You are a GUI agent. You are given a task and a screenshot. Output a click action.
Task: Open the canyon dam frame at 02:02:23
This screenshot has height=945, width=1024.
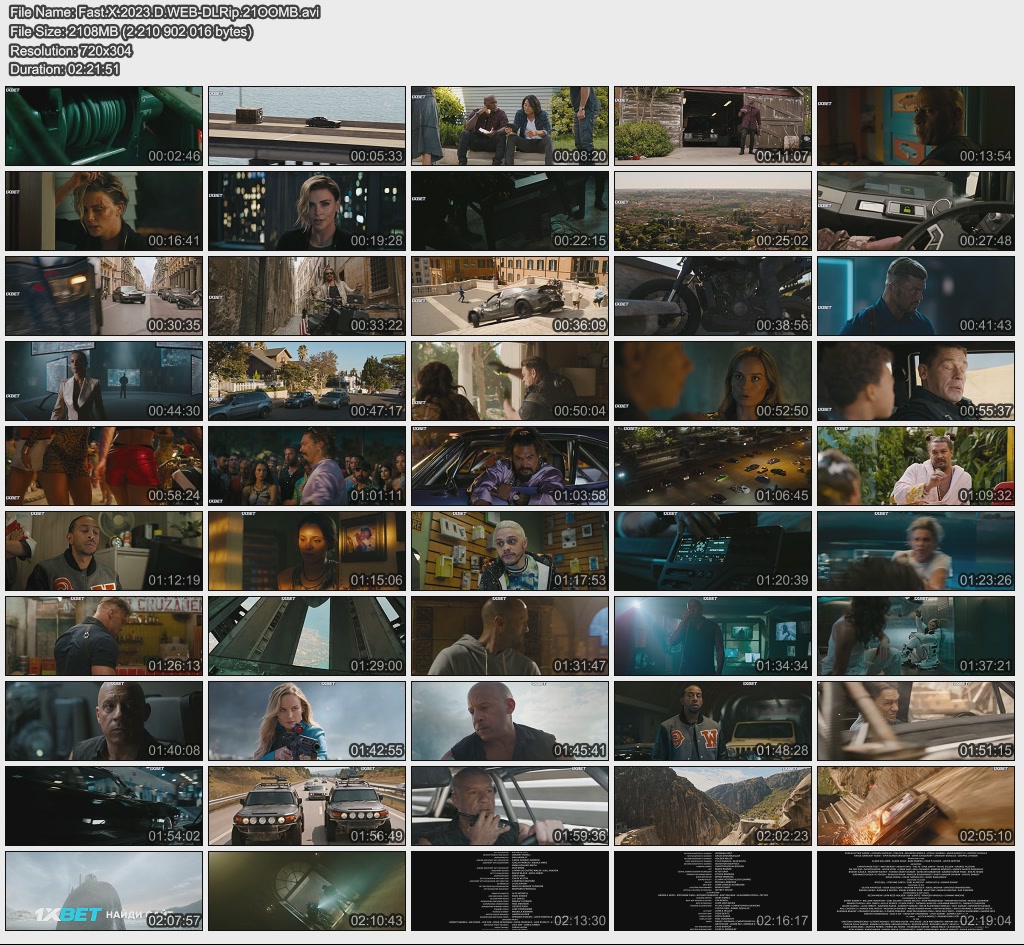(713, 806)
